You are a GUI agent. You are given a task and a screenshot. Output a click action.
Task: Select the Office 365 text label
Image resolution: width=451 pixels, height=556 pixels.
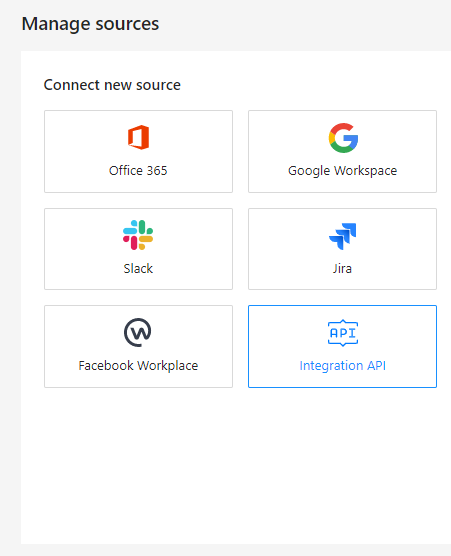(x=138, y=171)
